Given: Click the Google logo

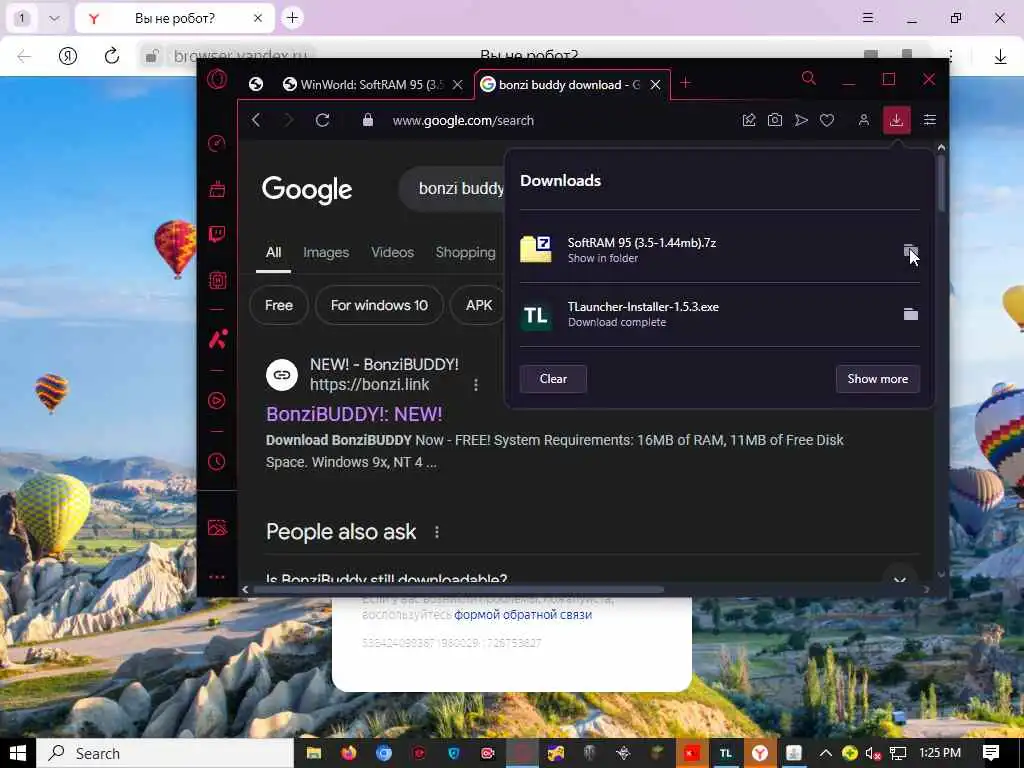Looking at the screenshot, I should click(x=307, y=190).
